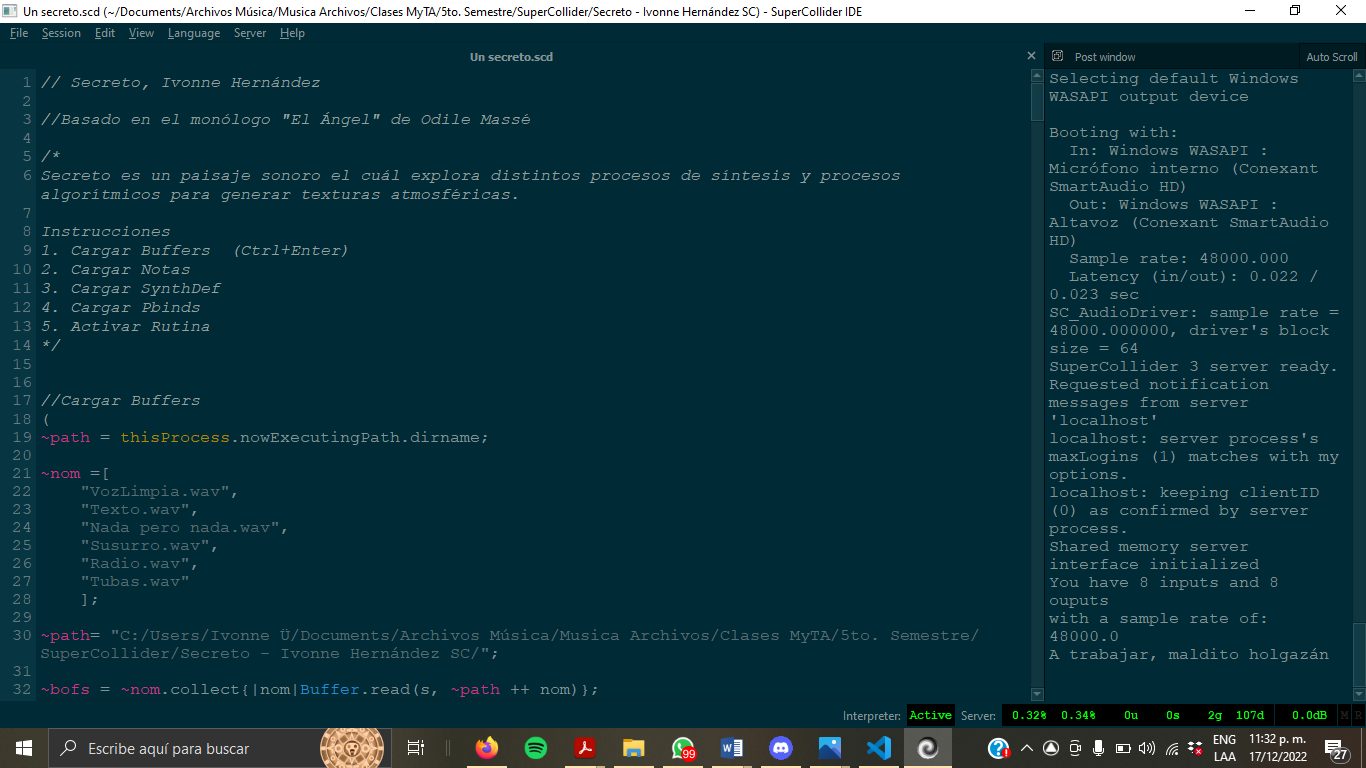Open Windows Task View
The image size is (1366, 768).
pyautogui.click(x=416, y=748)
